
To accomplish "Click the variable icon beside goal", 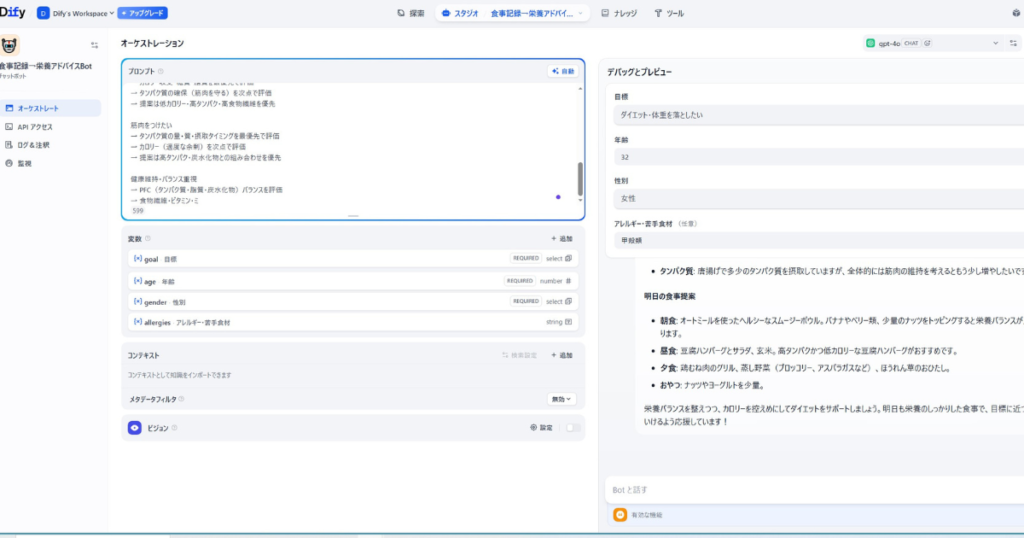I will (x=138, y=259).
